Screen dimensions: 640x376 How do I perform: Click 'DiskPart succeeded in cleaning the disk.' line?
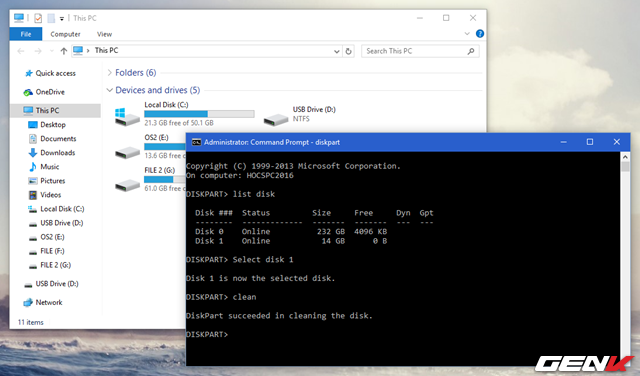click(279, 316)
